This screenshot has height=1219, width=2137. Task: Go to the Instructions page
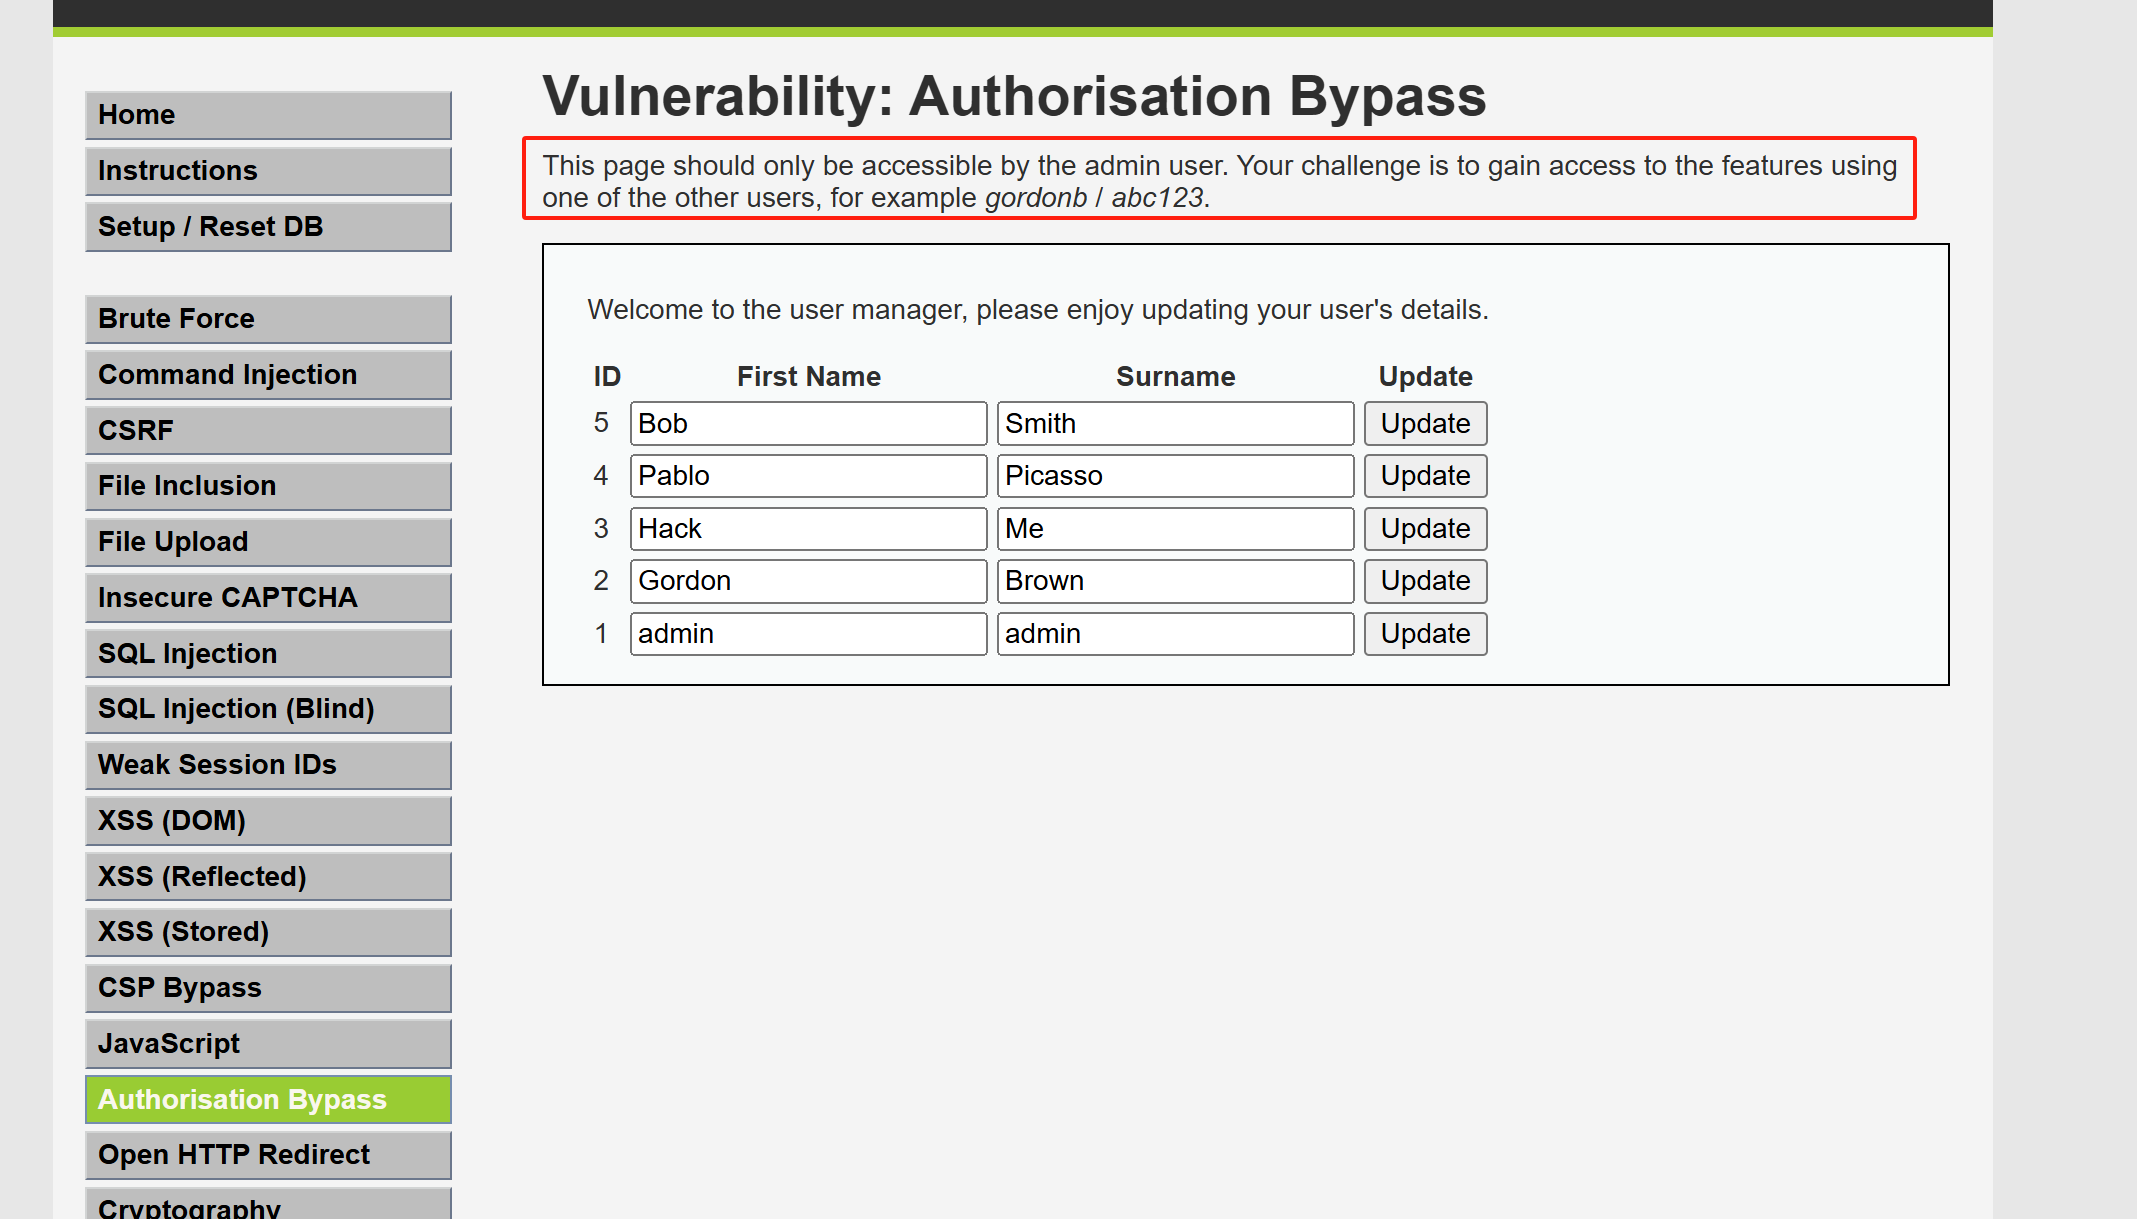pos(268,171)
